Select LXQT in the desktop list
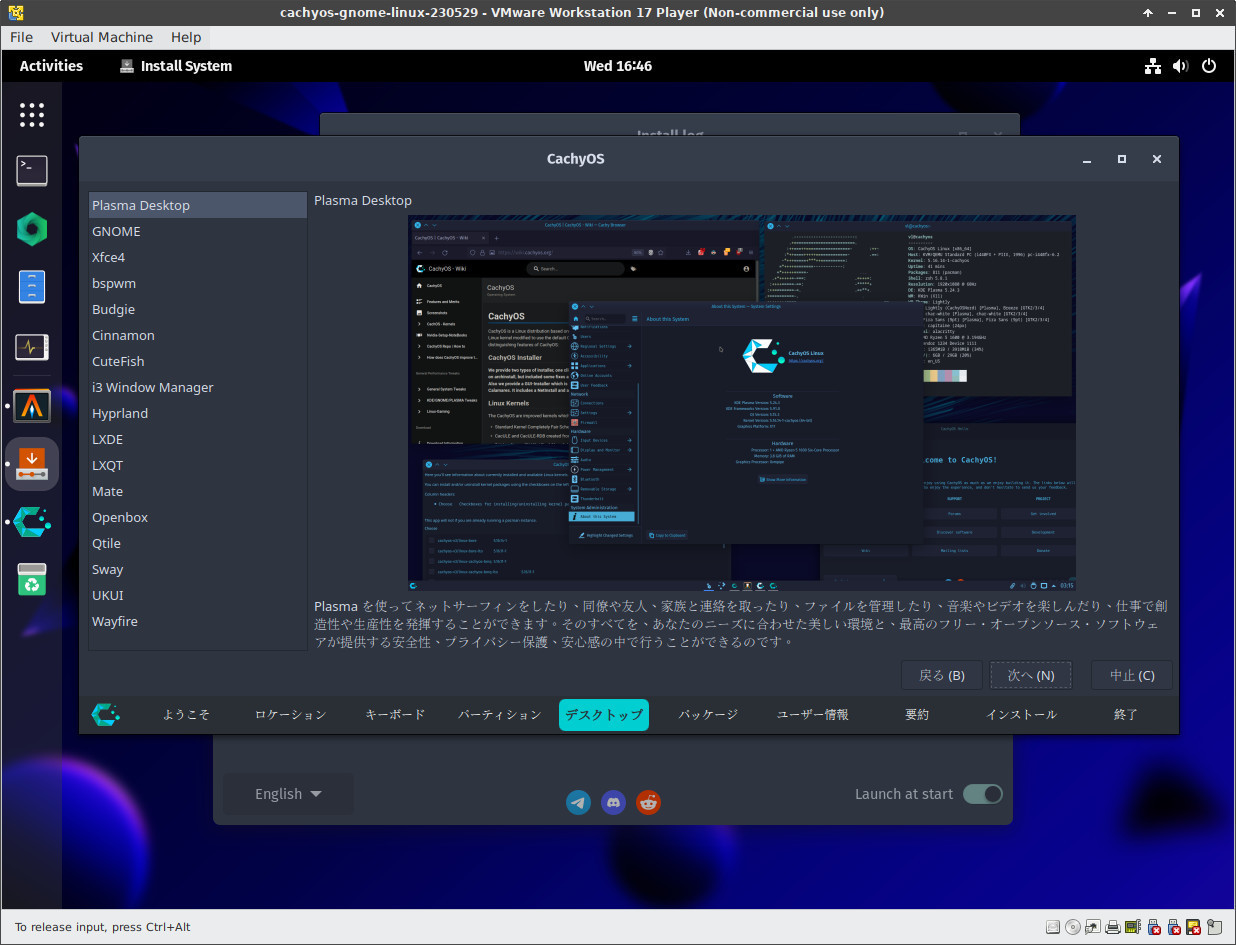 tap(198, 465)
